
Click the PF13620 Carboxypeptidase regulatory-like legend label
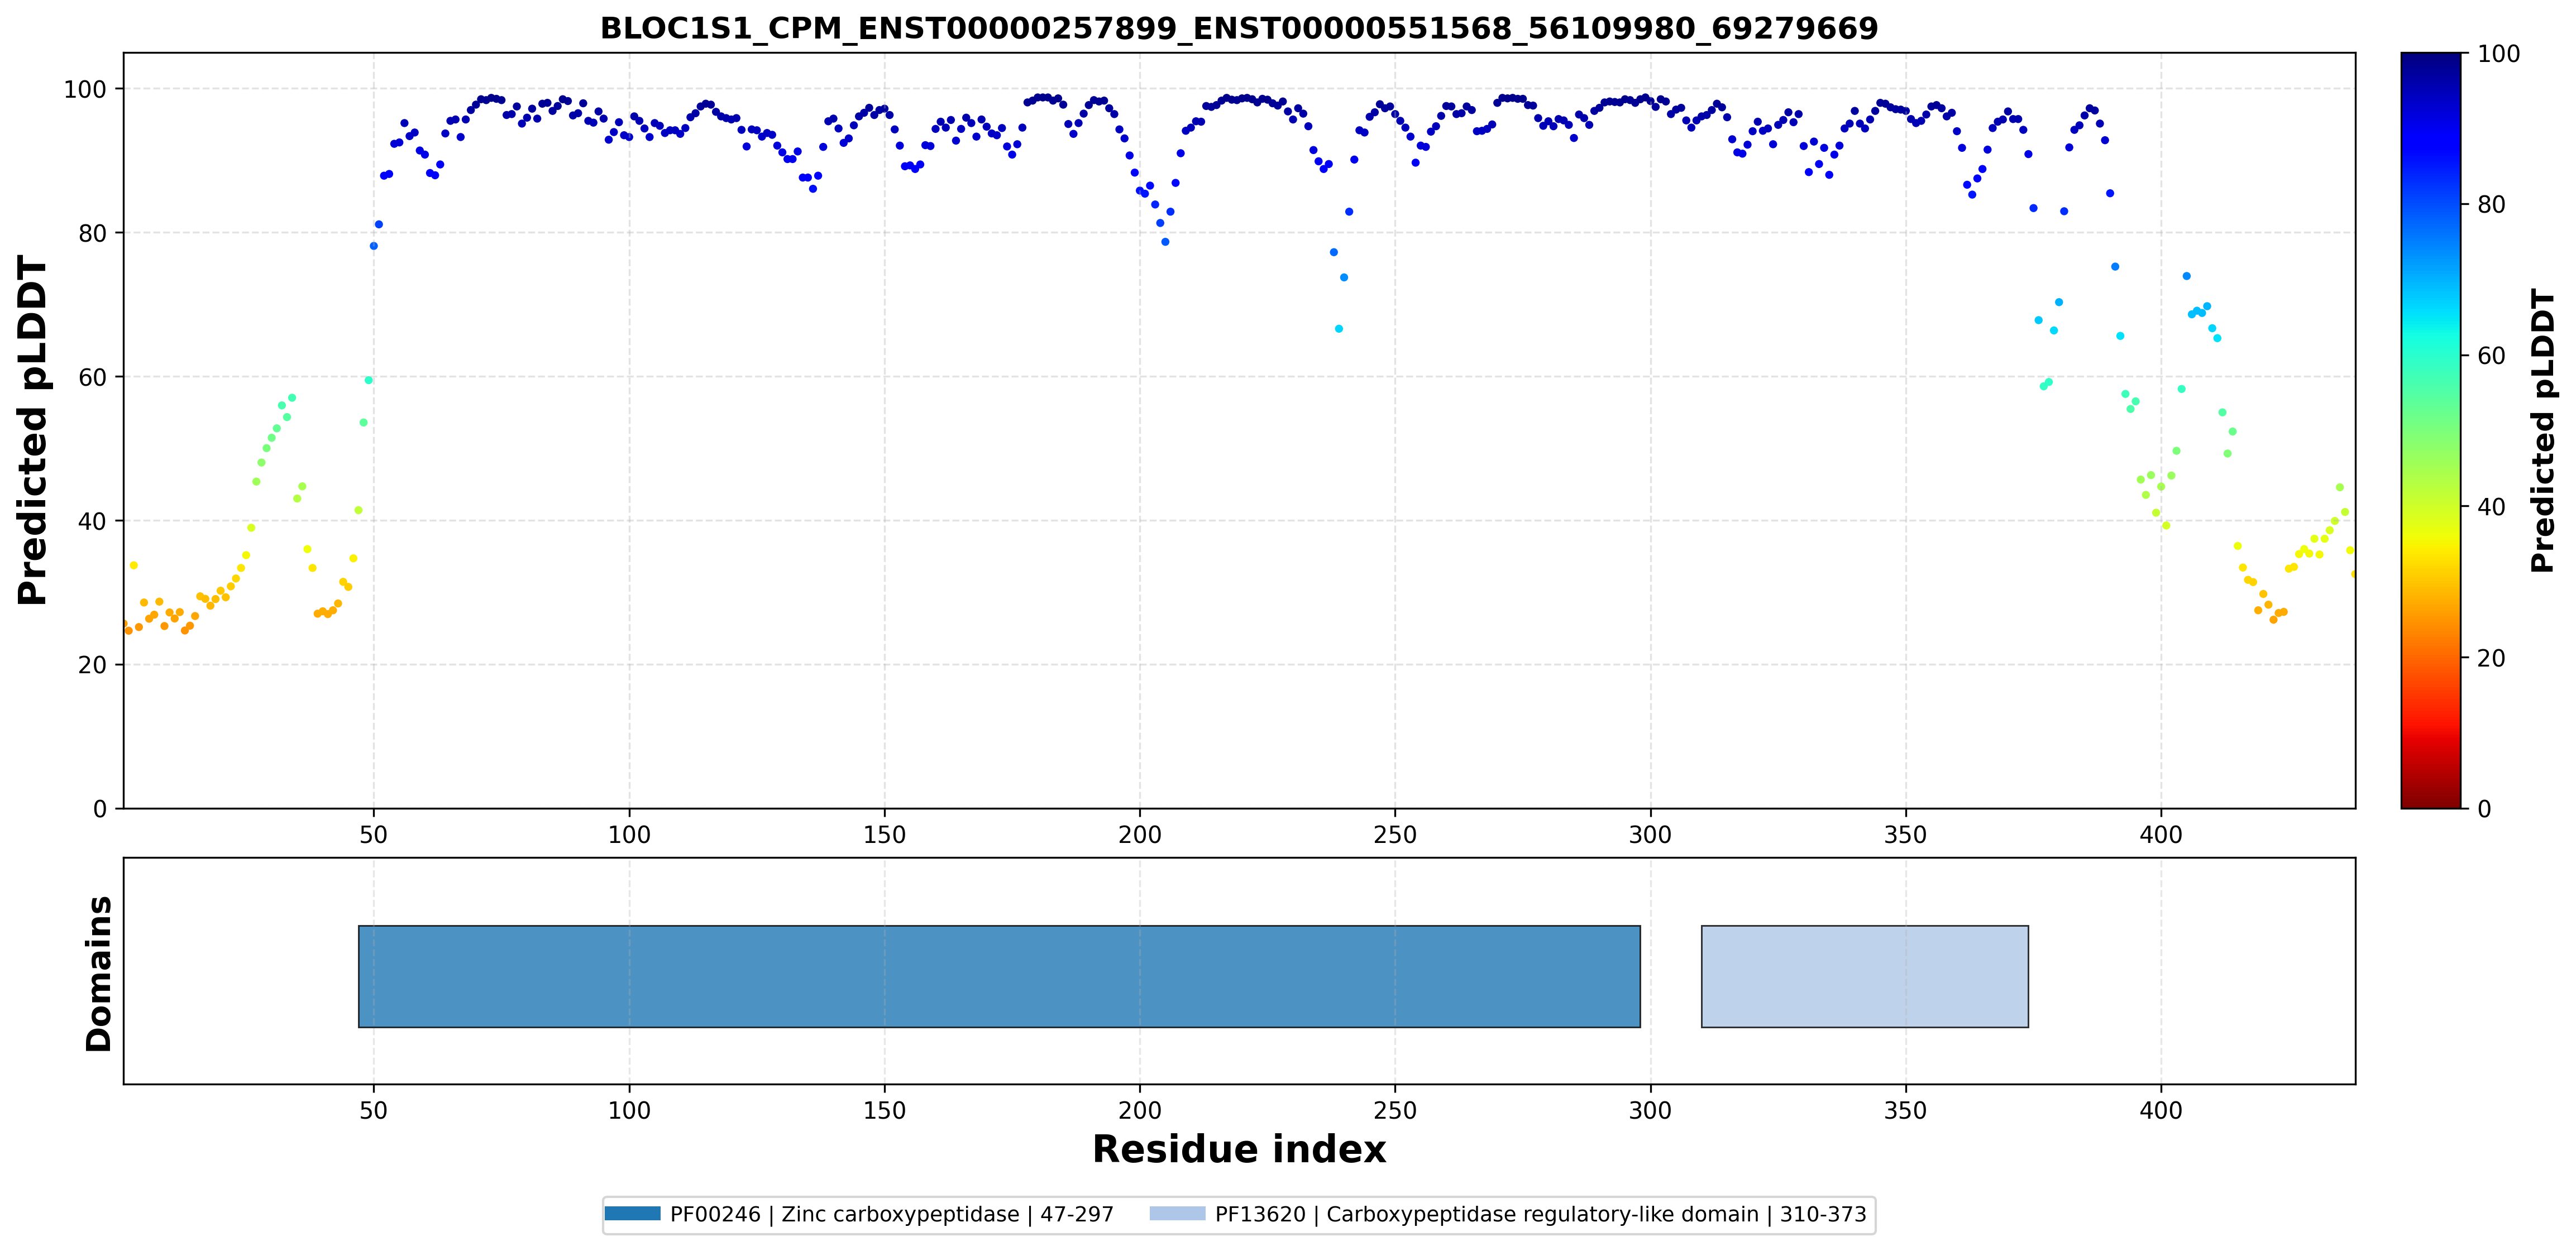click(1540, 1214)
